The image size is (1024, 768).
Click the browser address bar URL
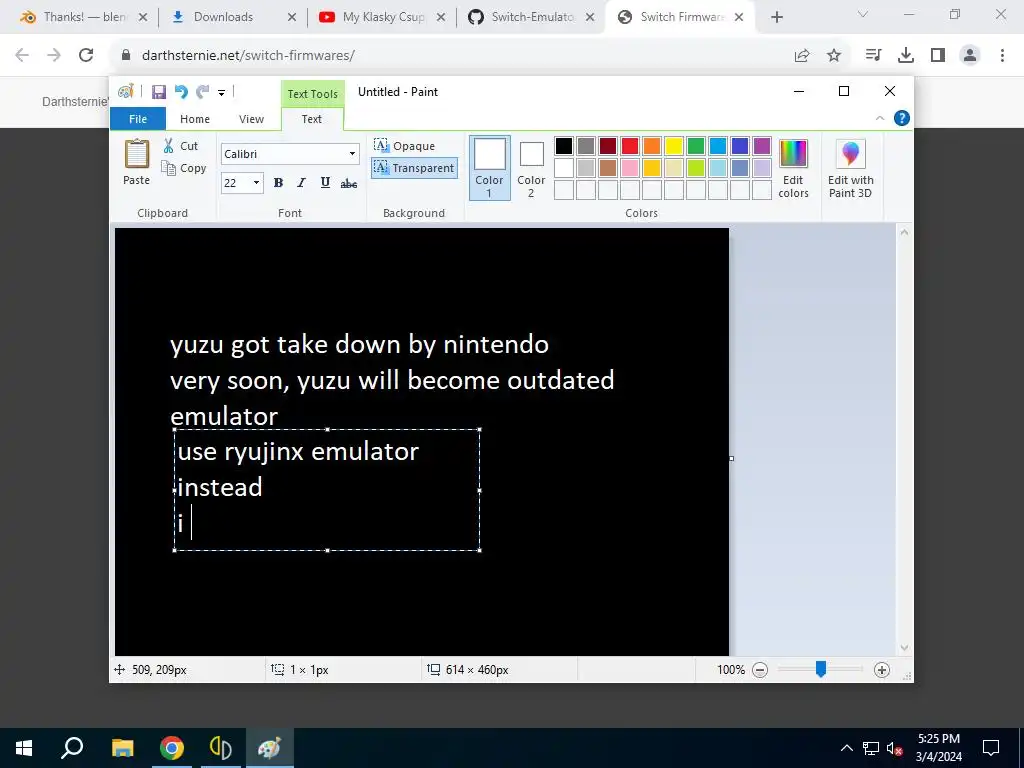click(248, 56)
